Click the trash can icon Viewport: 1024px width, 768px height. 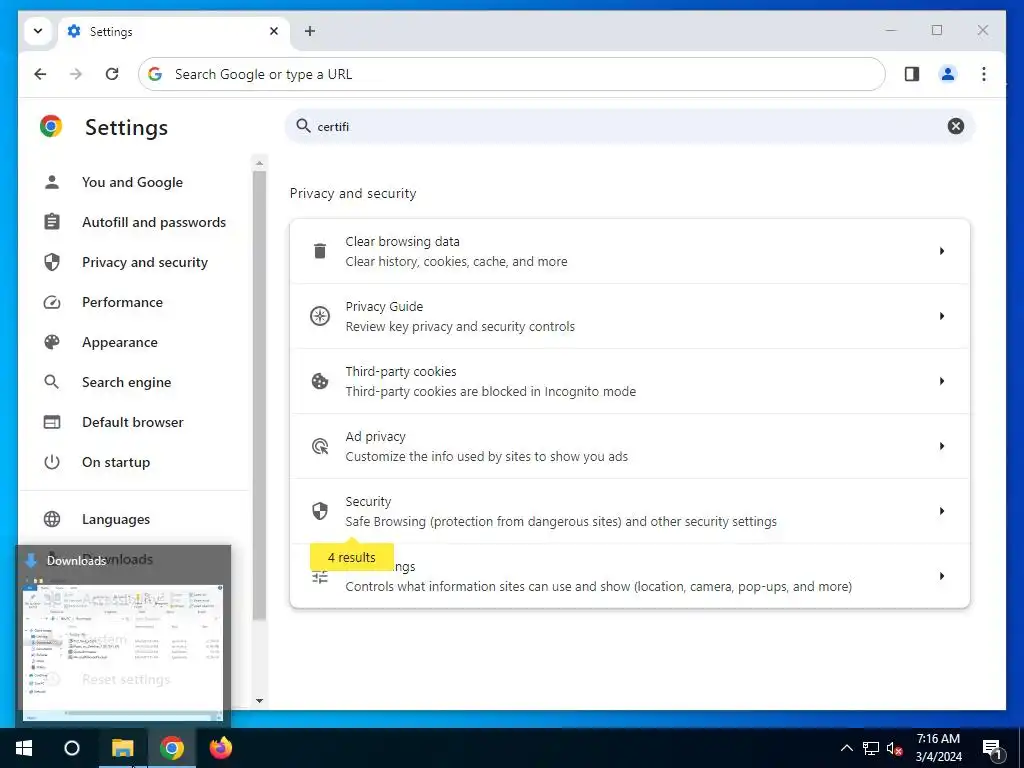tap(320, 251)
